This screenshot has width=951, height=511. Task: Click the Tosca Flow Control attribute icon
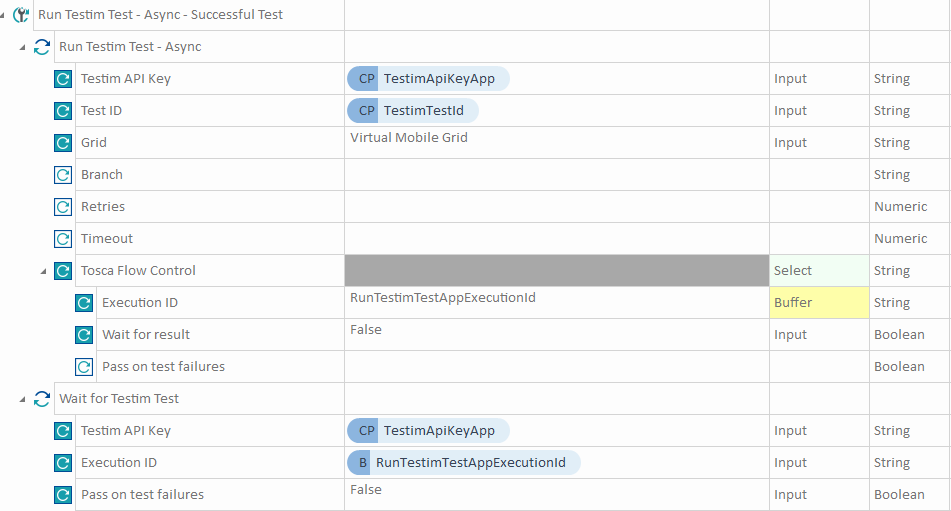pyautogui.click(x=63, y=271)
